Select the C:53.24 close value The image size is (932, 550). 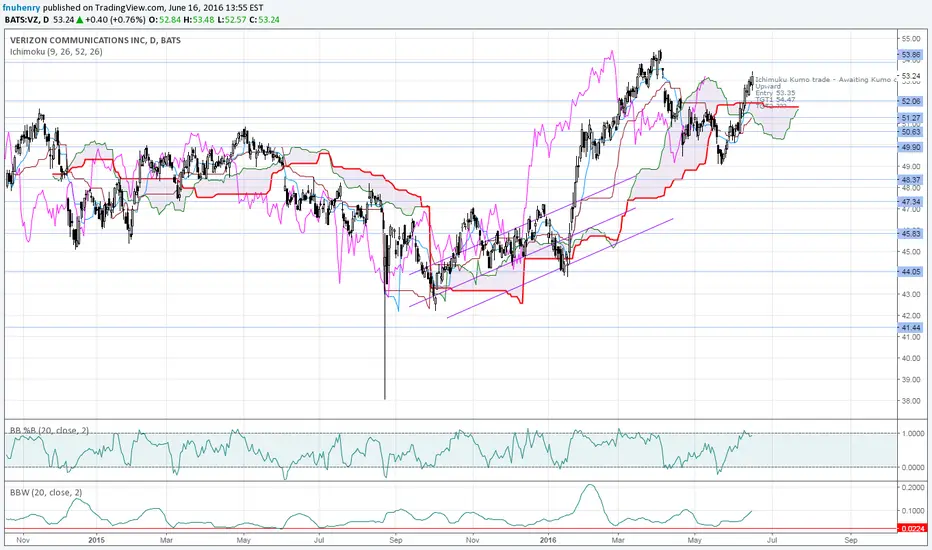pyautogui.click(x=265, y=20)
